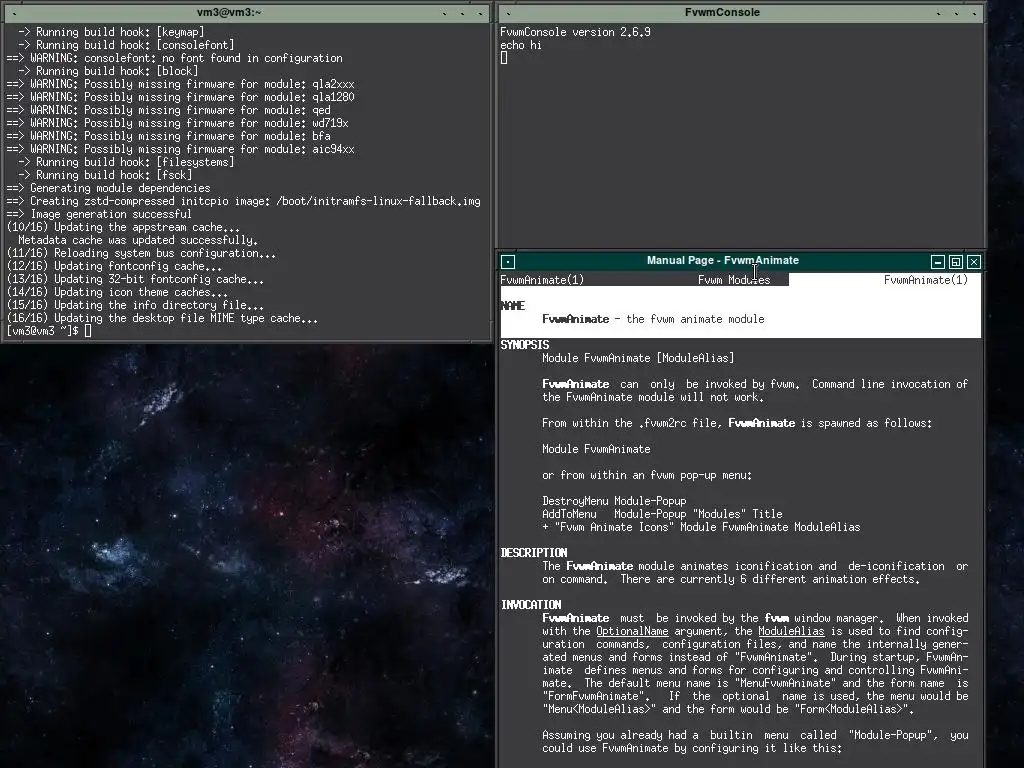The image size is (1024, 768).
Task: Click the 'AddToMenu Module-Popup "Modules" Title' line
Action: pos(662,514)
